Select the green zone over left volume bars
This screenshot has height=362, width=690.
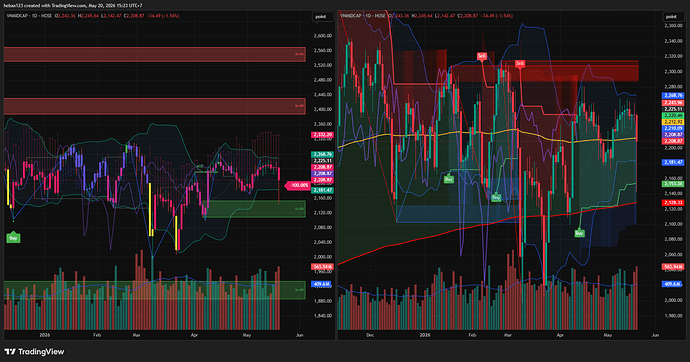[154, 290]
